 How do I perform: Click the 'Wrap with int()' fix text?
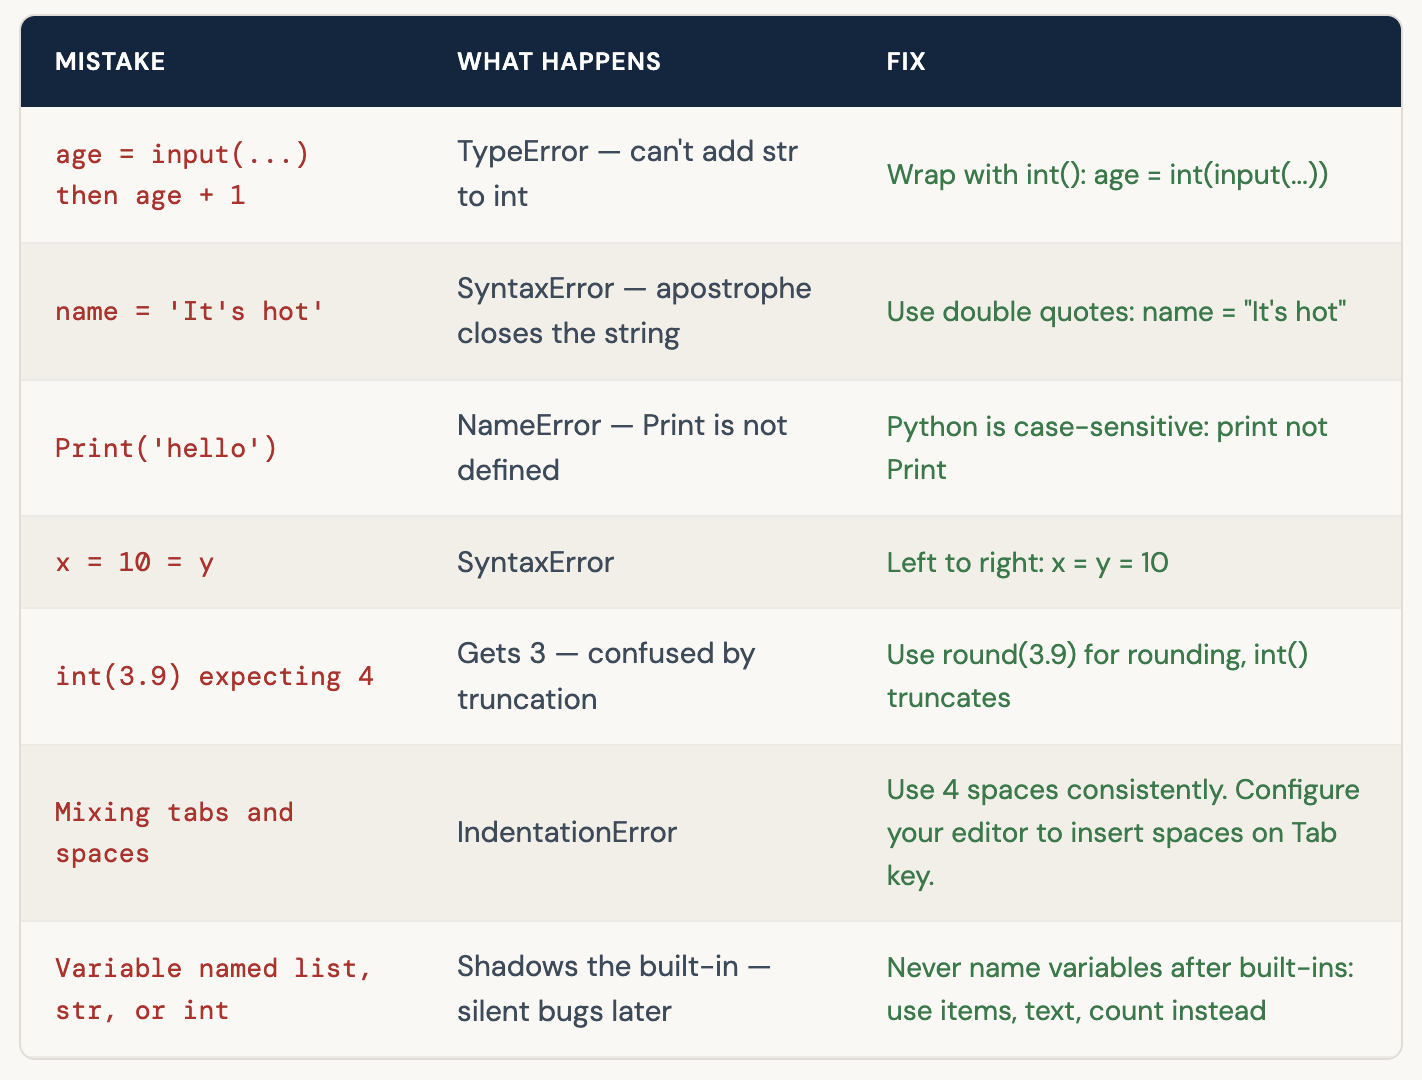coord(1107,175)
